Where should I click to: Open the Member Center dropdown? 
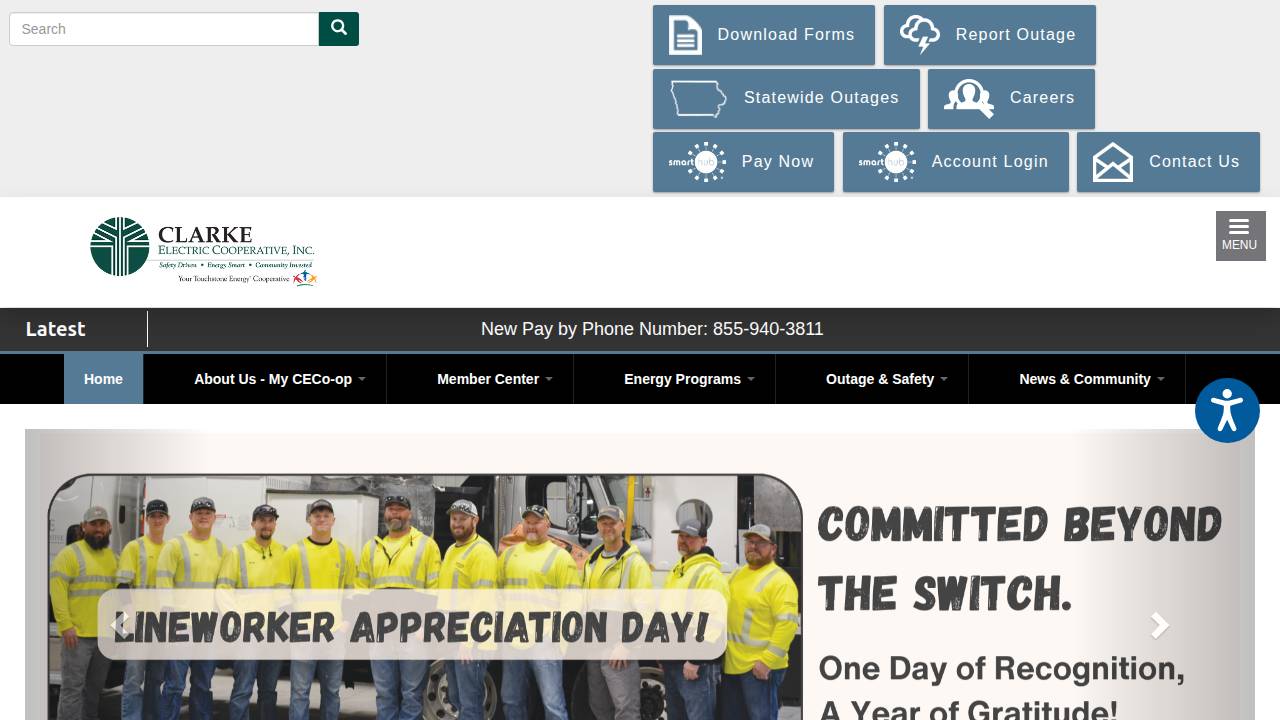[488, 379]
